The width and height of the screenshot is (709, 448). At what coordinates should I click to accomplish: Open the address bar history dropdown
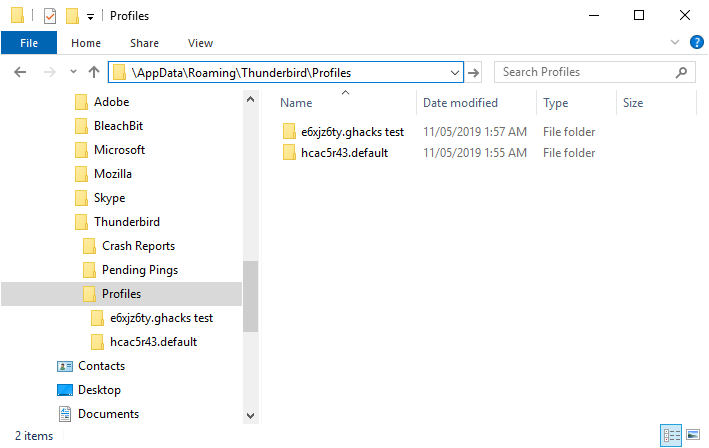pyautogui.click(x=455, y=72)
